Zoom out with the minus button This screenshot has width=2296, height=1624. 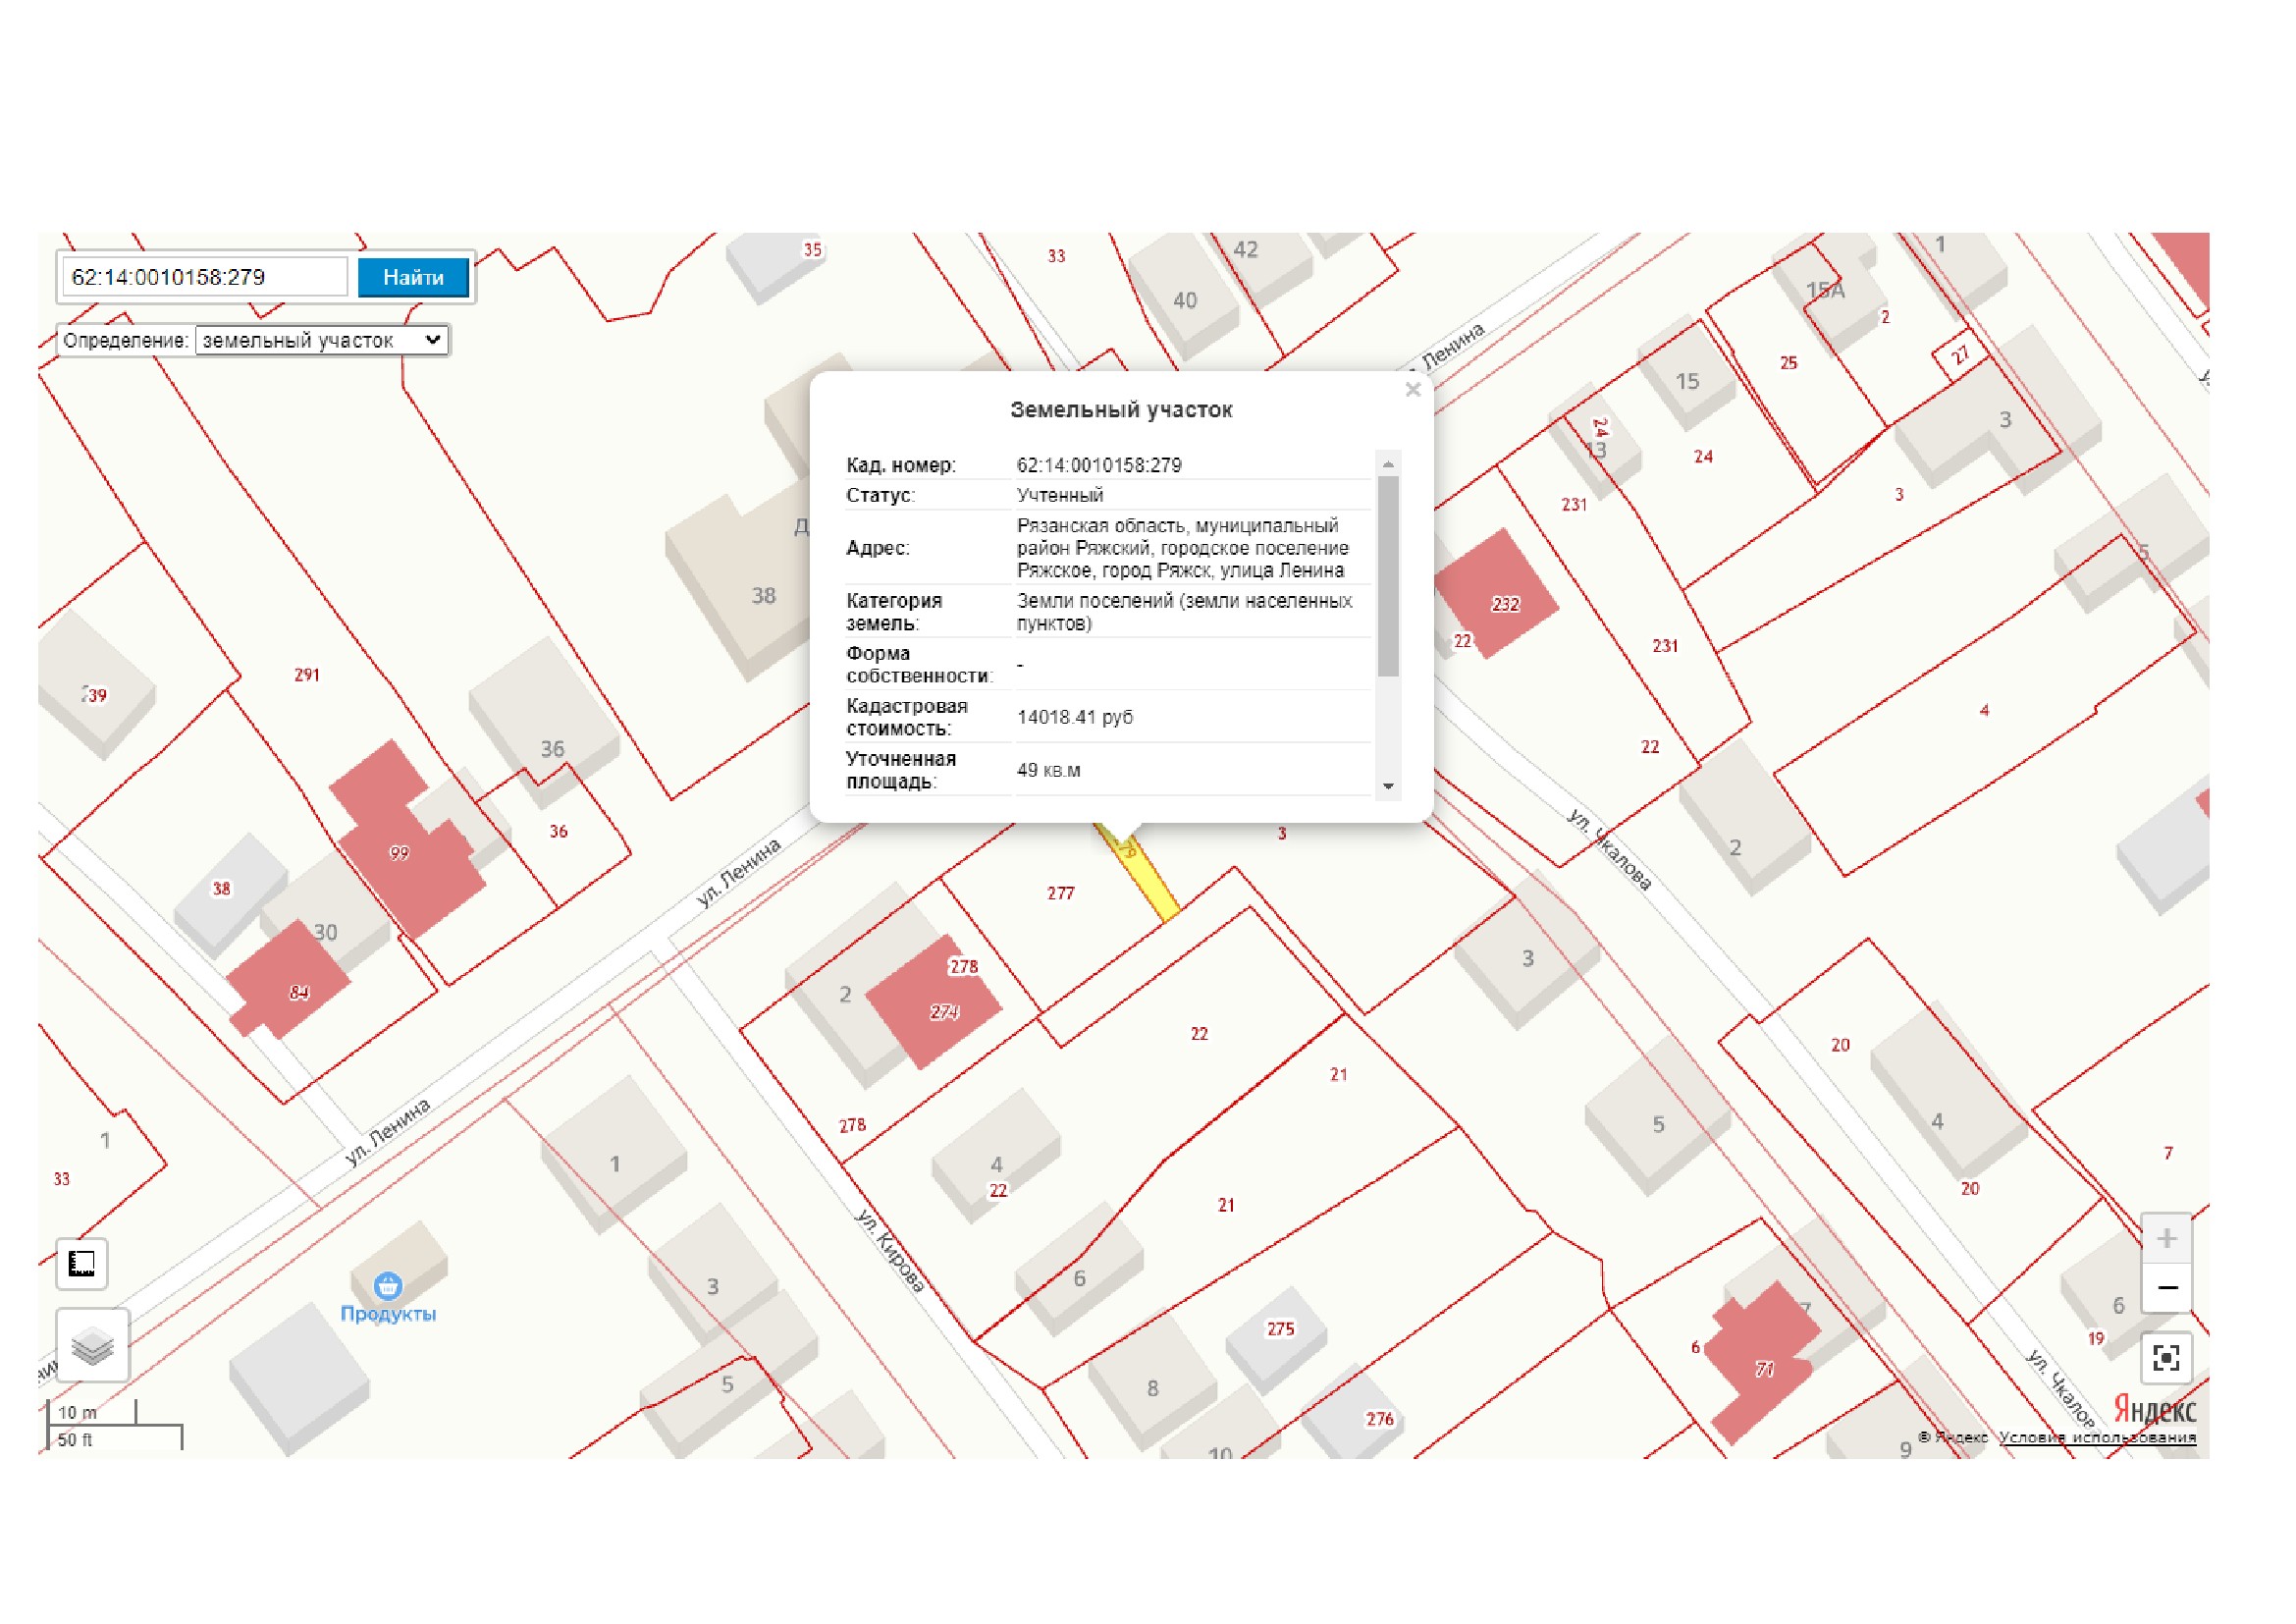tap(2166, 1288)
